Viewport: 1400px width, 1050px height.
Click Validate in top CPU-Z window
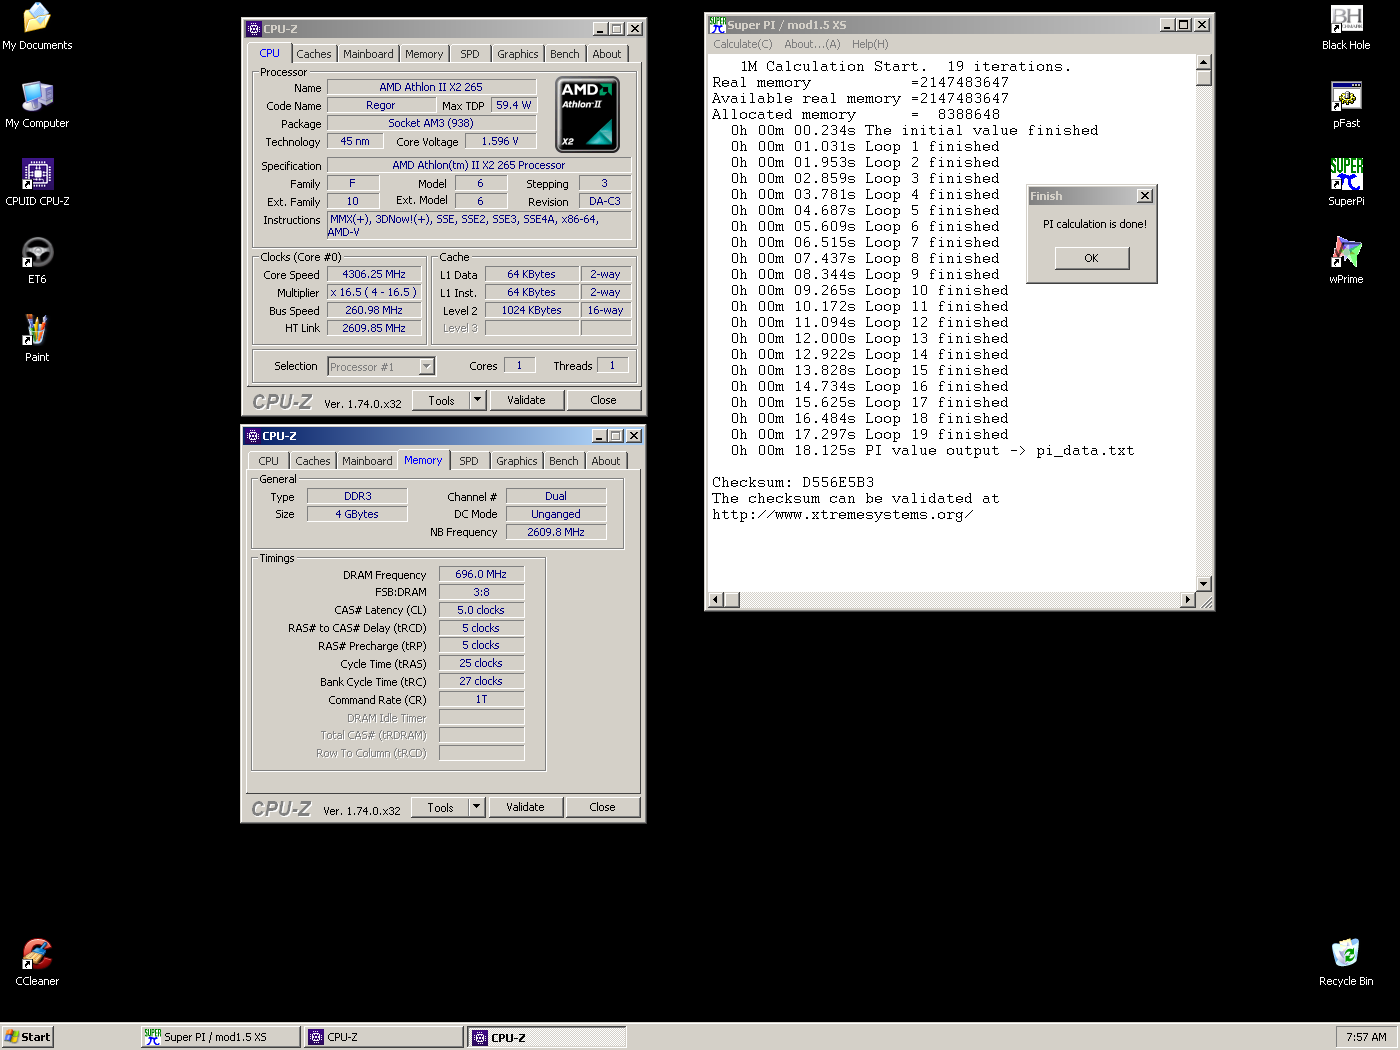[526, 400]
